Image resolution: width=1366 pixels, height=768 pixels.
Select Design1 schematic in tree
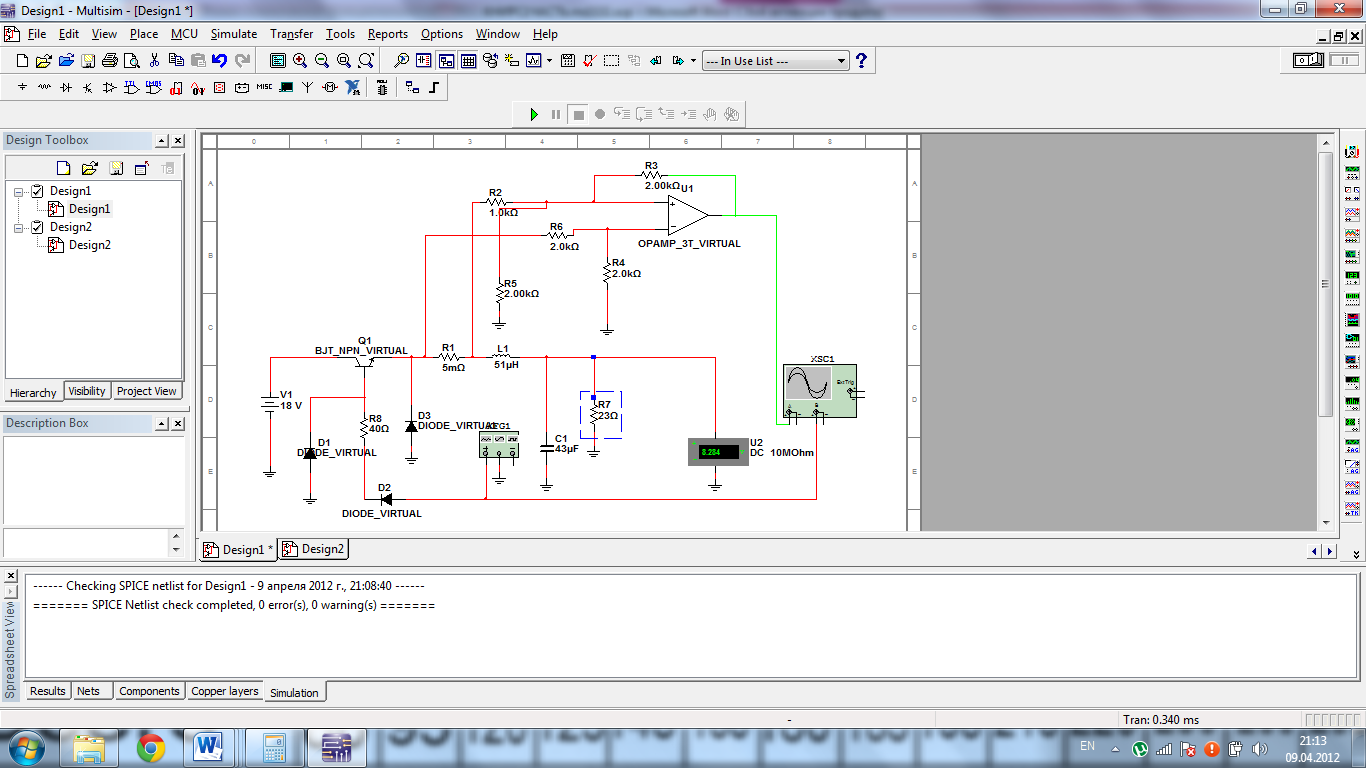89,209
